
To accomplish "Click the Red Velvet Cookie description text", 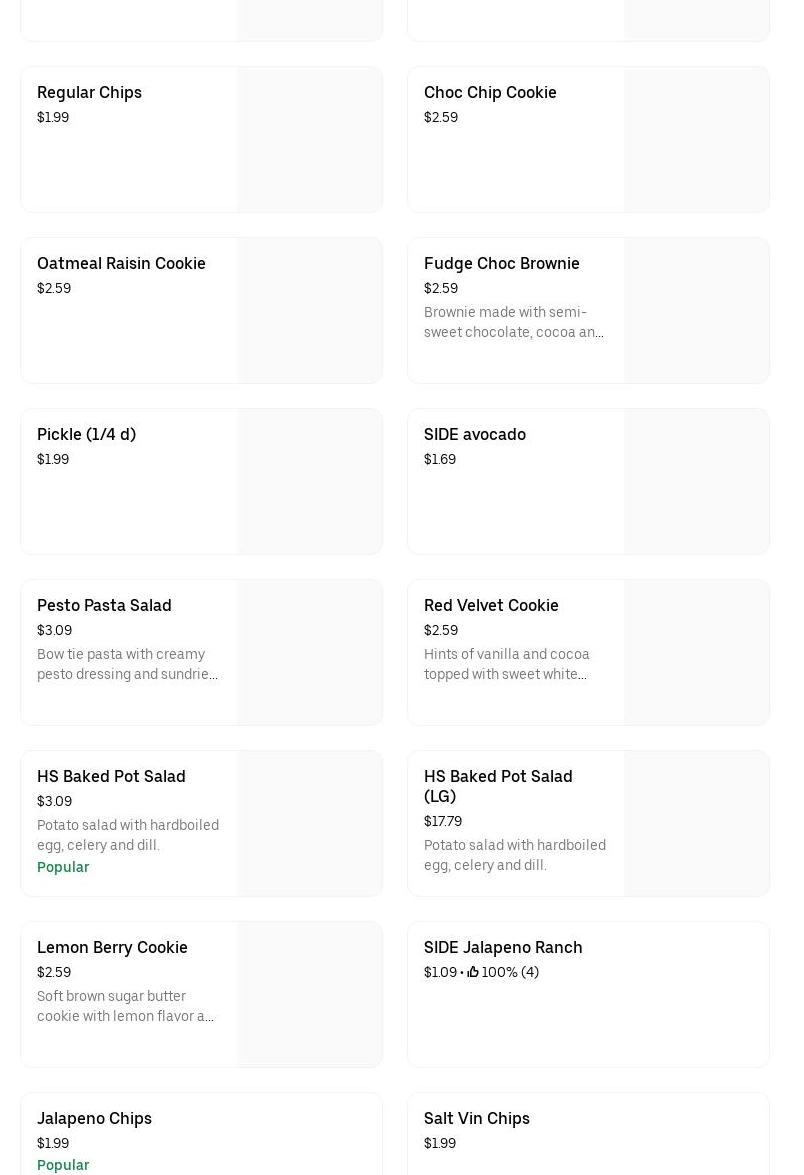I will 506,664.
